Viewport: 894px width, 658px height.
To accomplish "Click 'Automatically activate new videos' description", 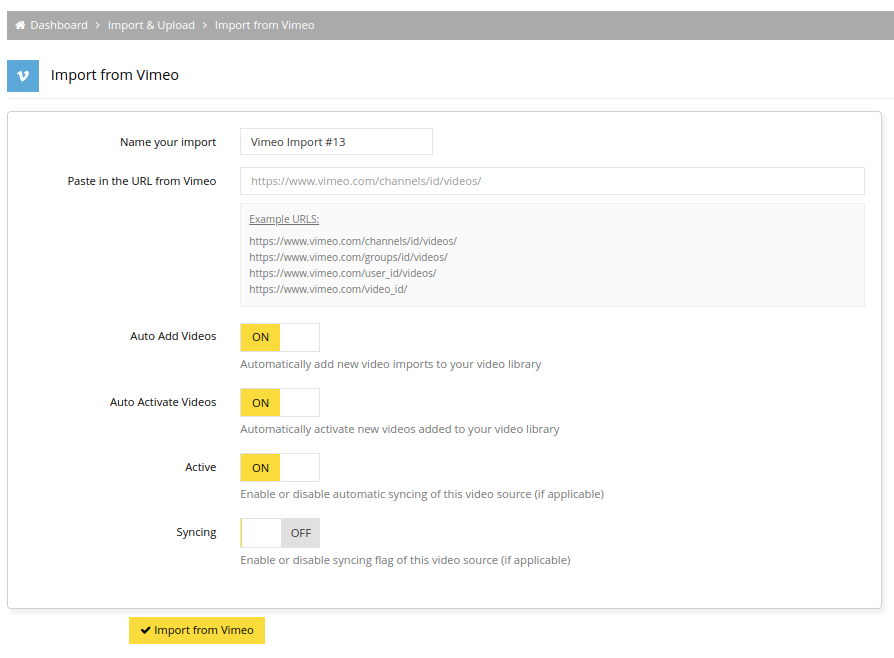I will (x=400, y=429).
